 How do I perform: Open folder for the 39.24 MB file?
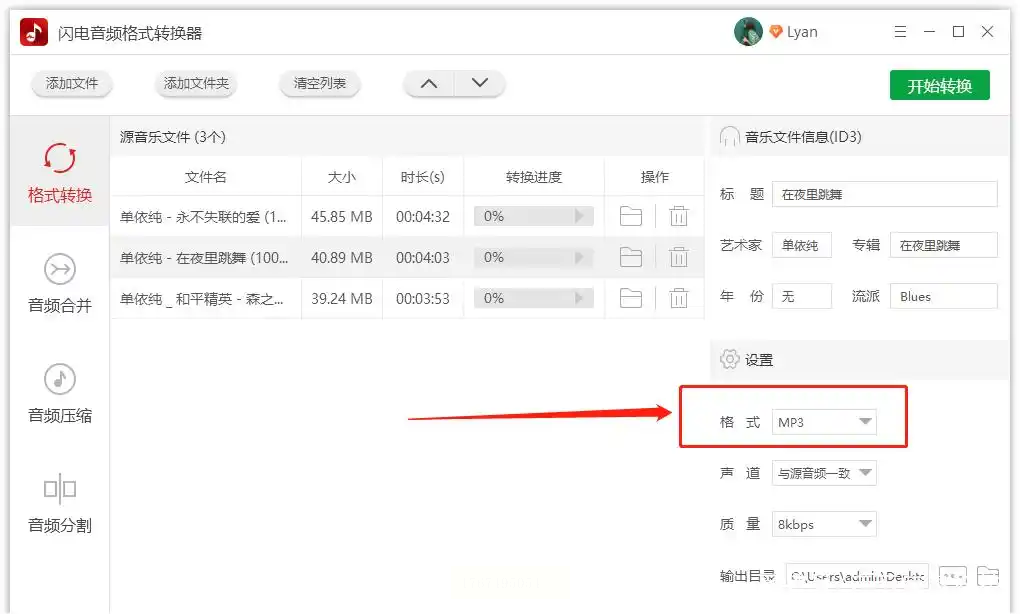pos(630,299)
